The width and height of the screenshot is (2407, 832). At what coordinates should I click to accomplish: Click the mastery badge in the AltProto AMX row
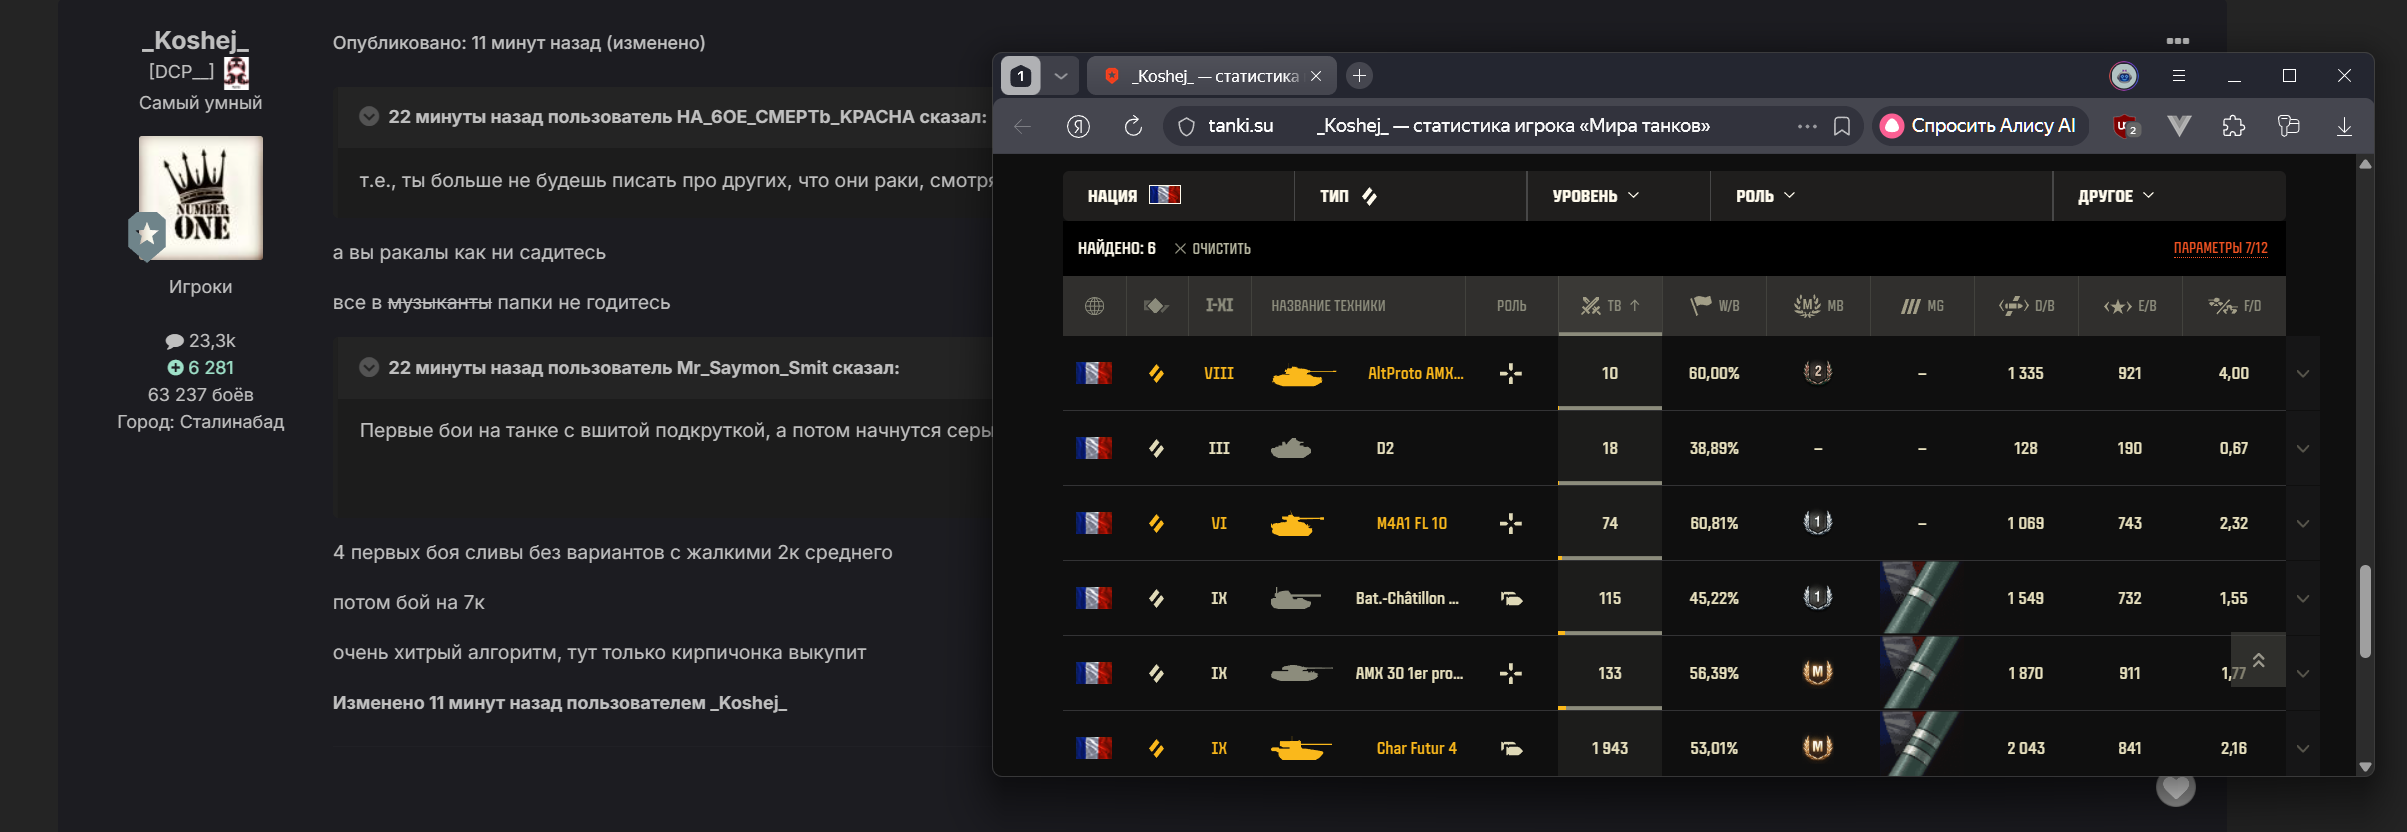(1817, 372)
